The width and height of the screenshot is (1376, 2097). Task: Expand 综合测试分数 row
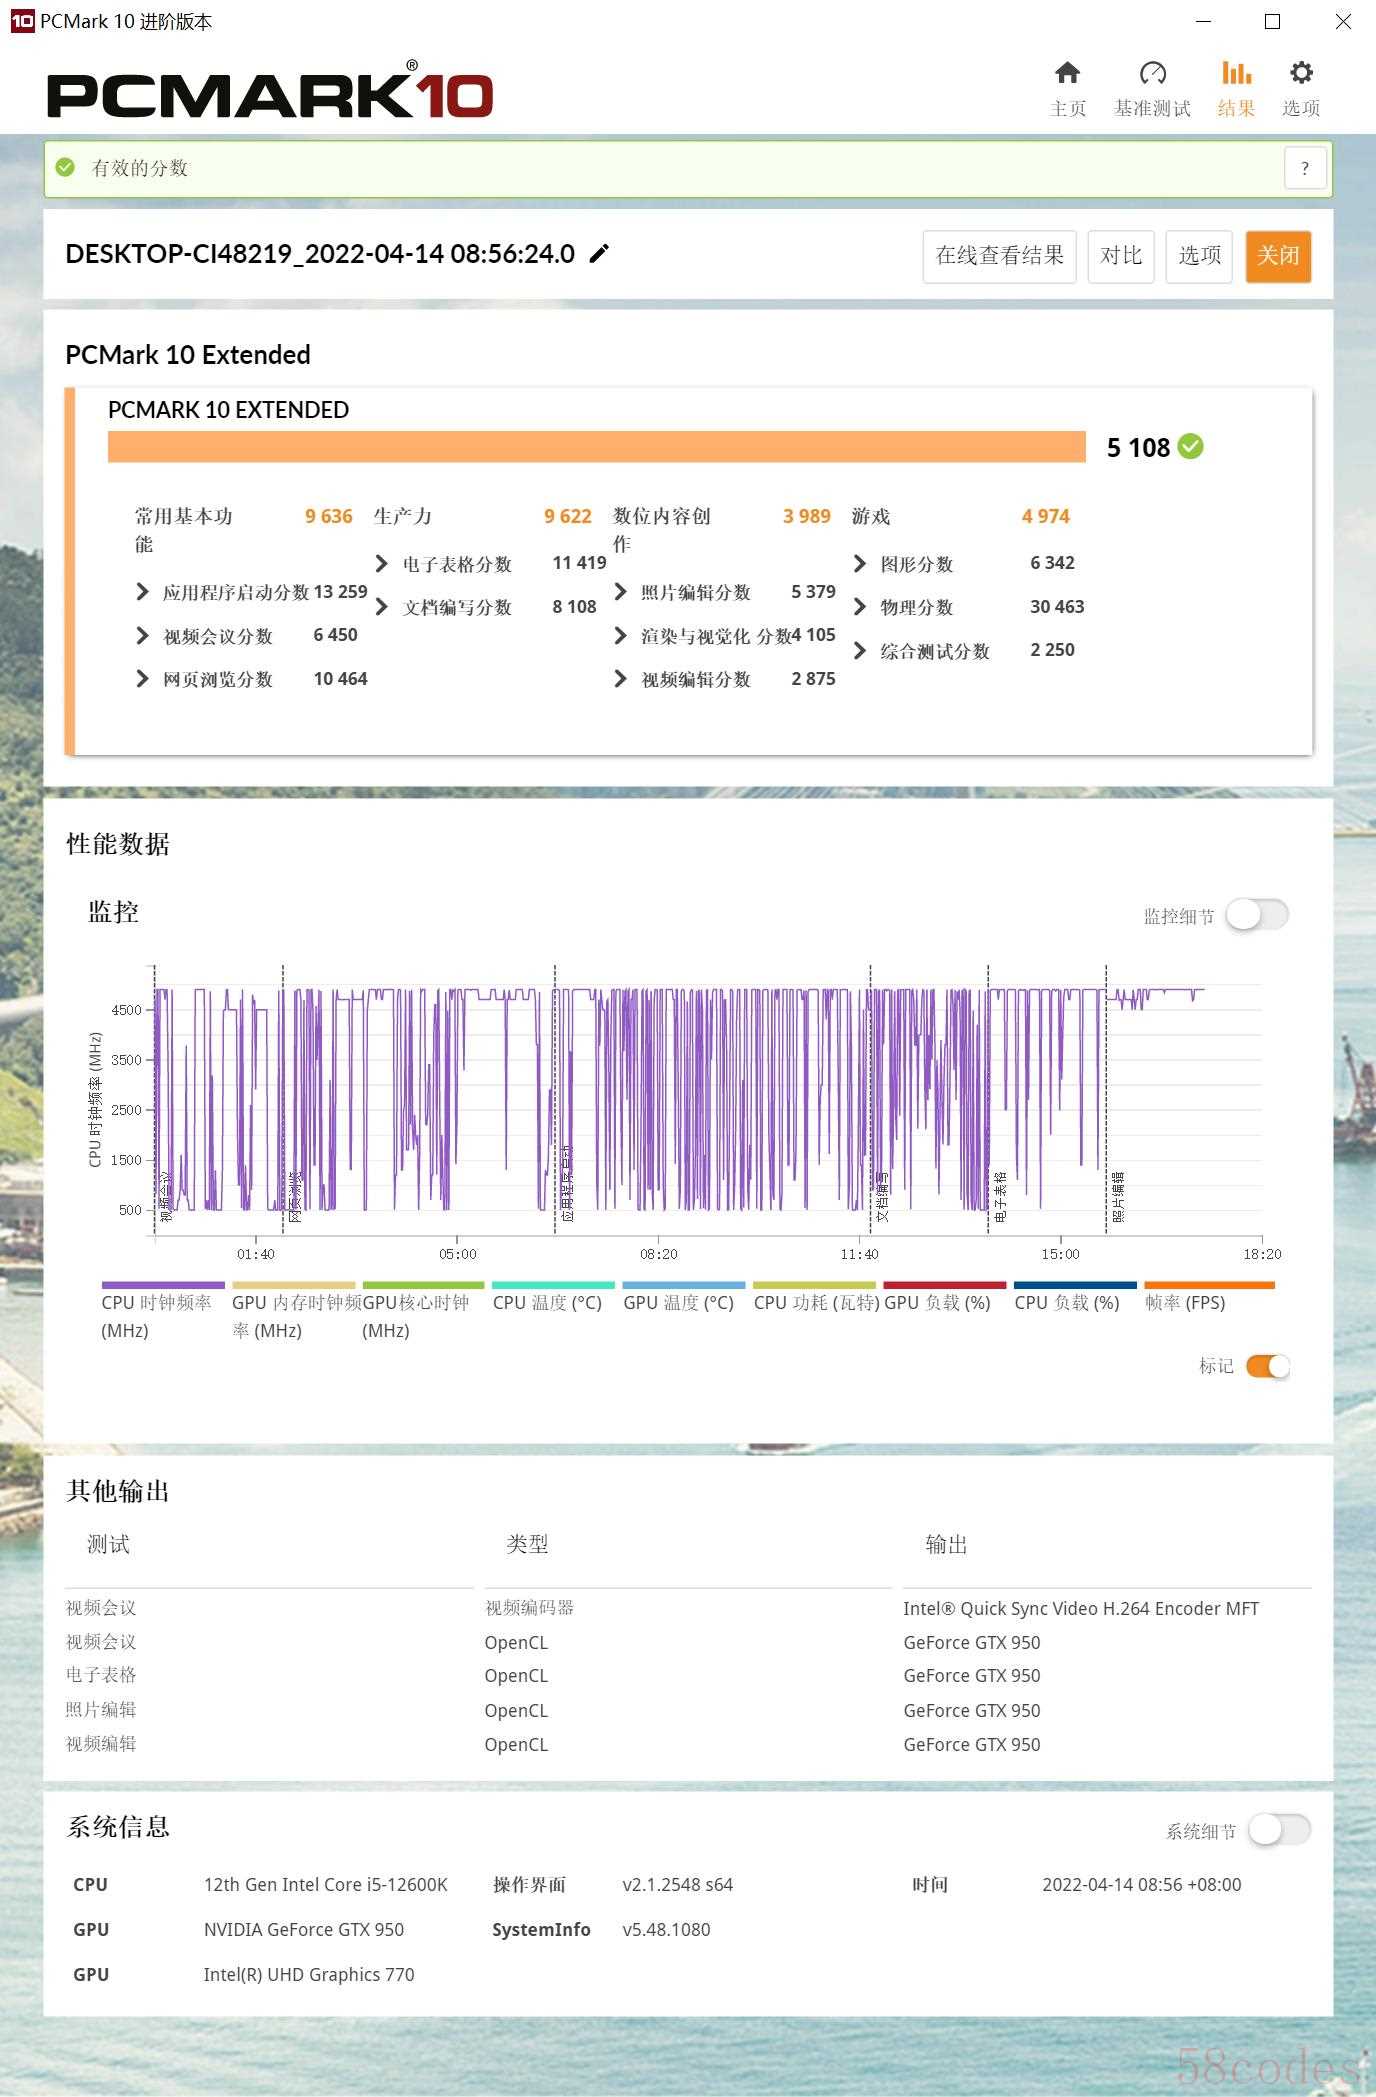[859, 651]
